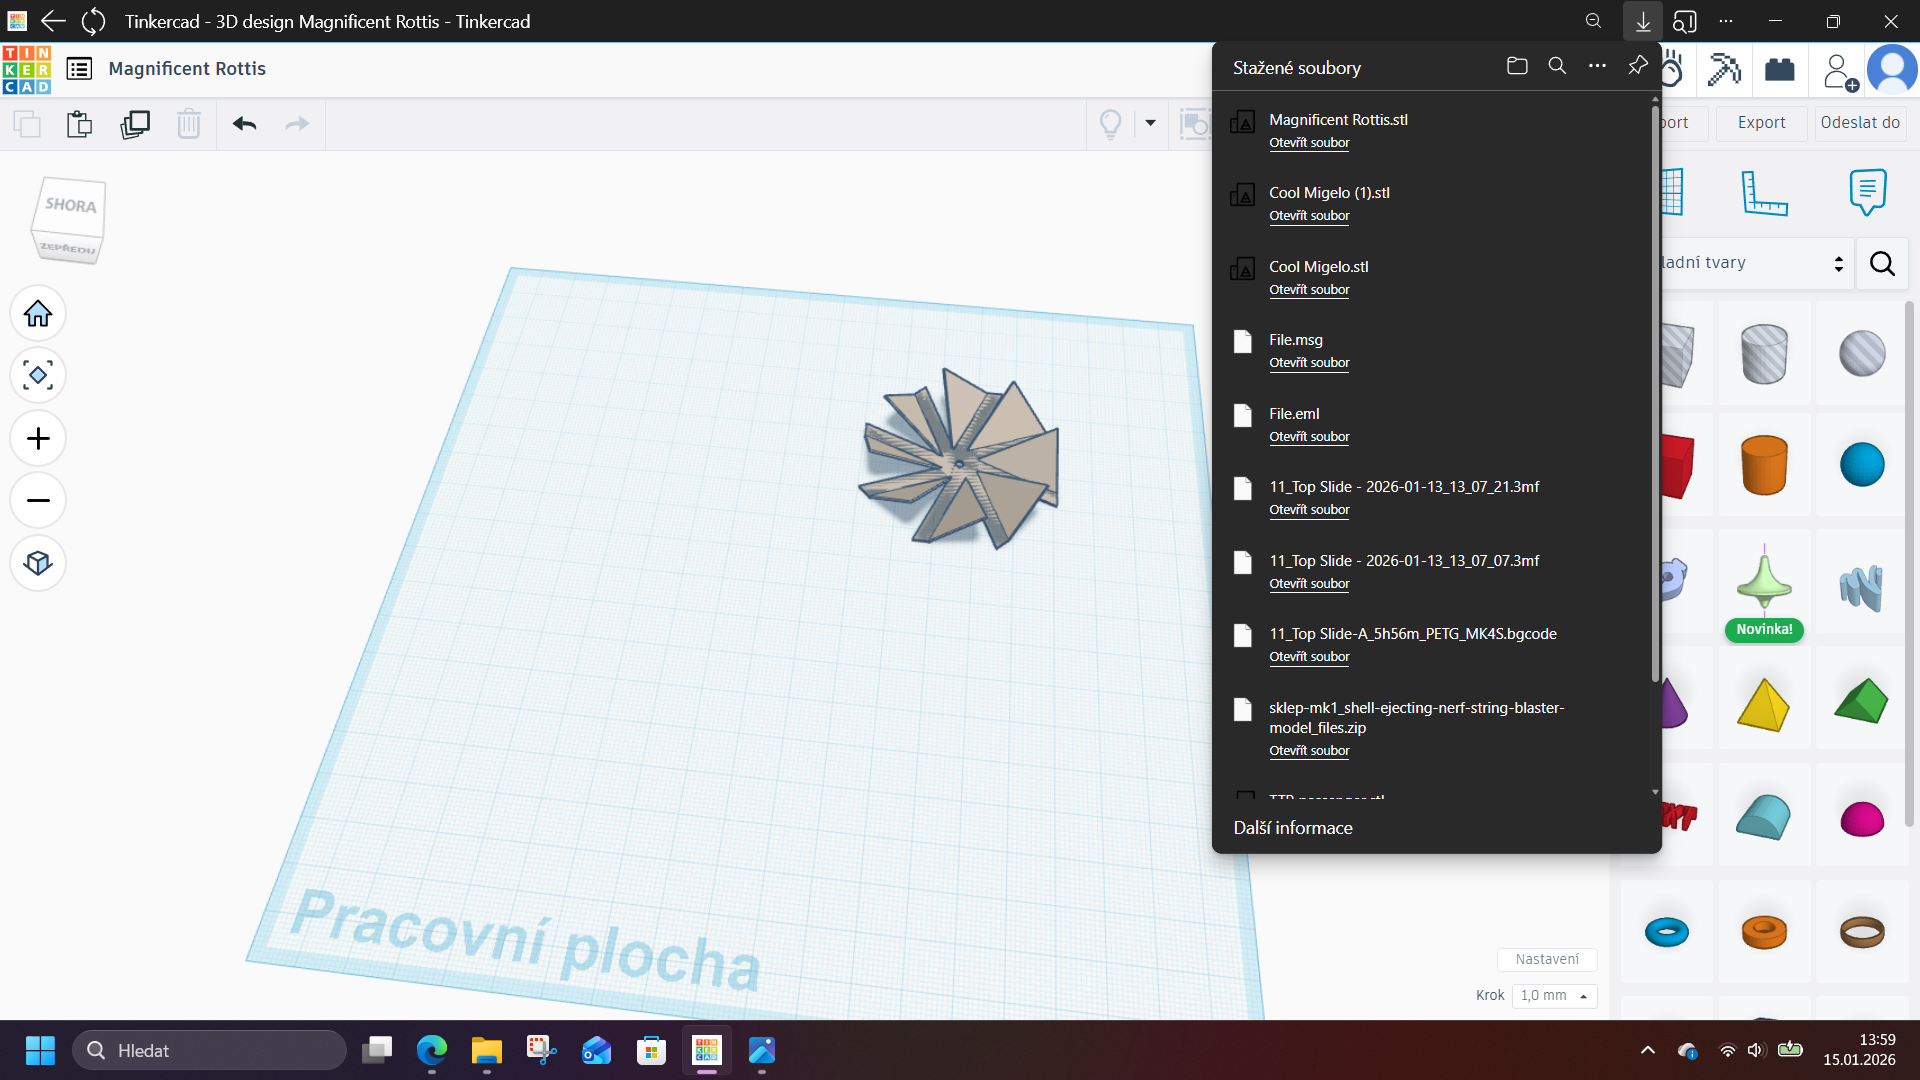Pick the teal round roof shape

[x=1764, y=817]
